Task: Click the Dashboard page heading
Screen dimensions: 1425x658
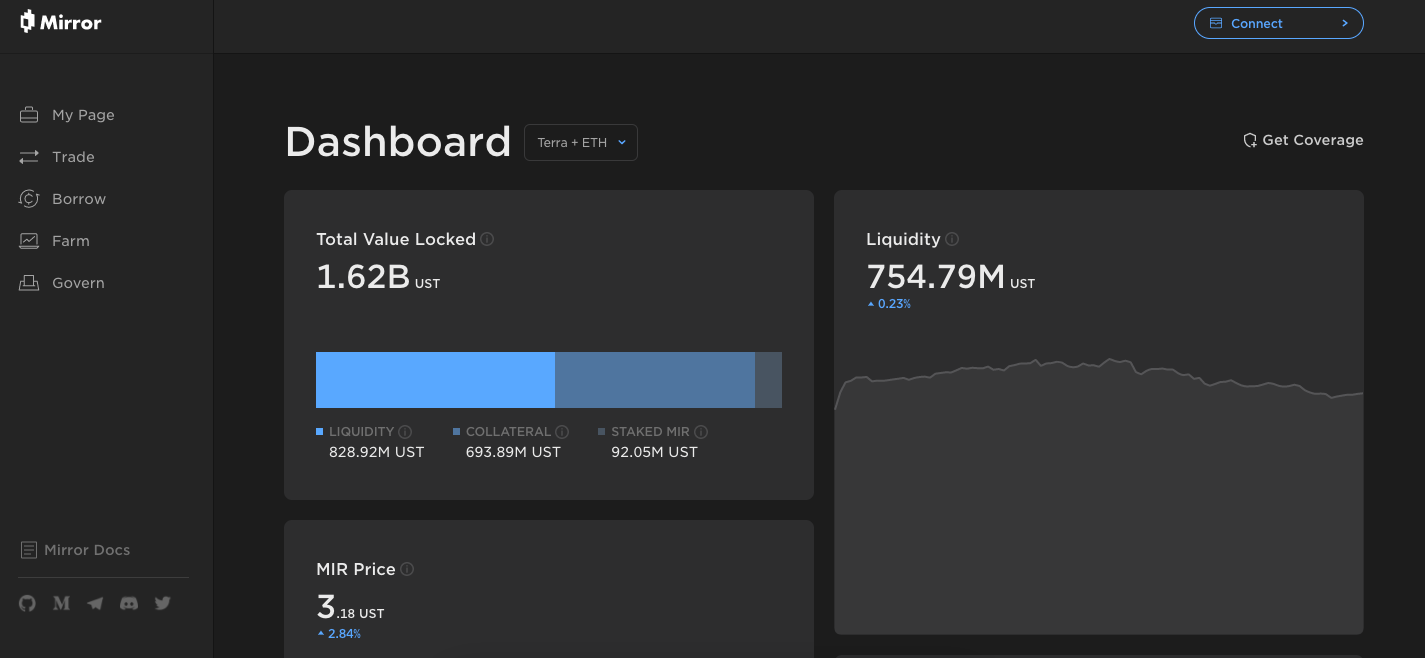Action: [398, 142]
